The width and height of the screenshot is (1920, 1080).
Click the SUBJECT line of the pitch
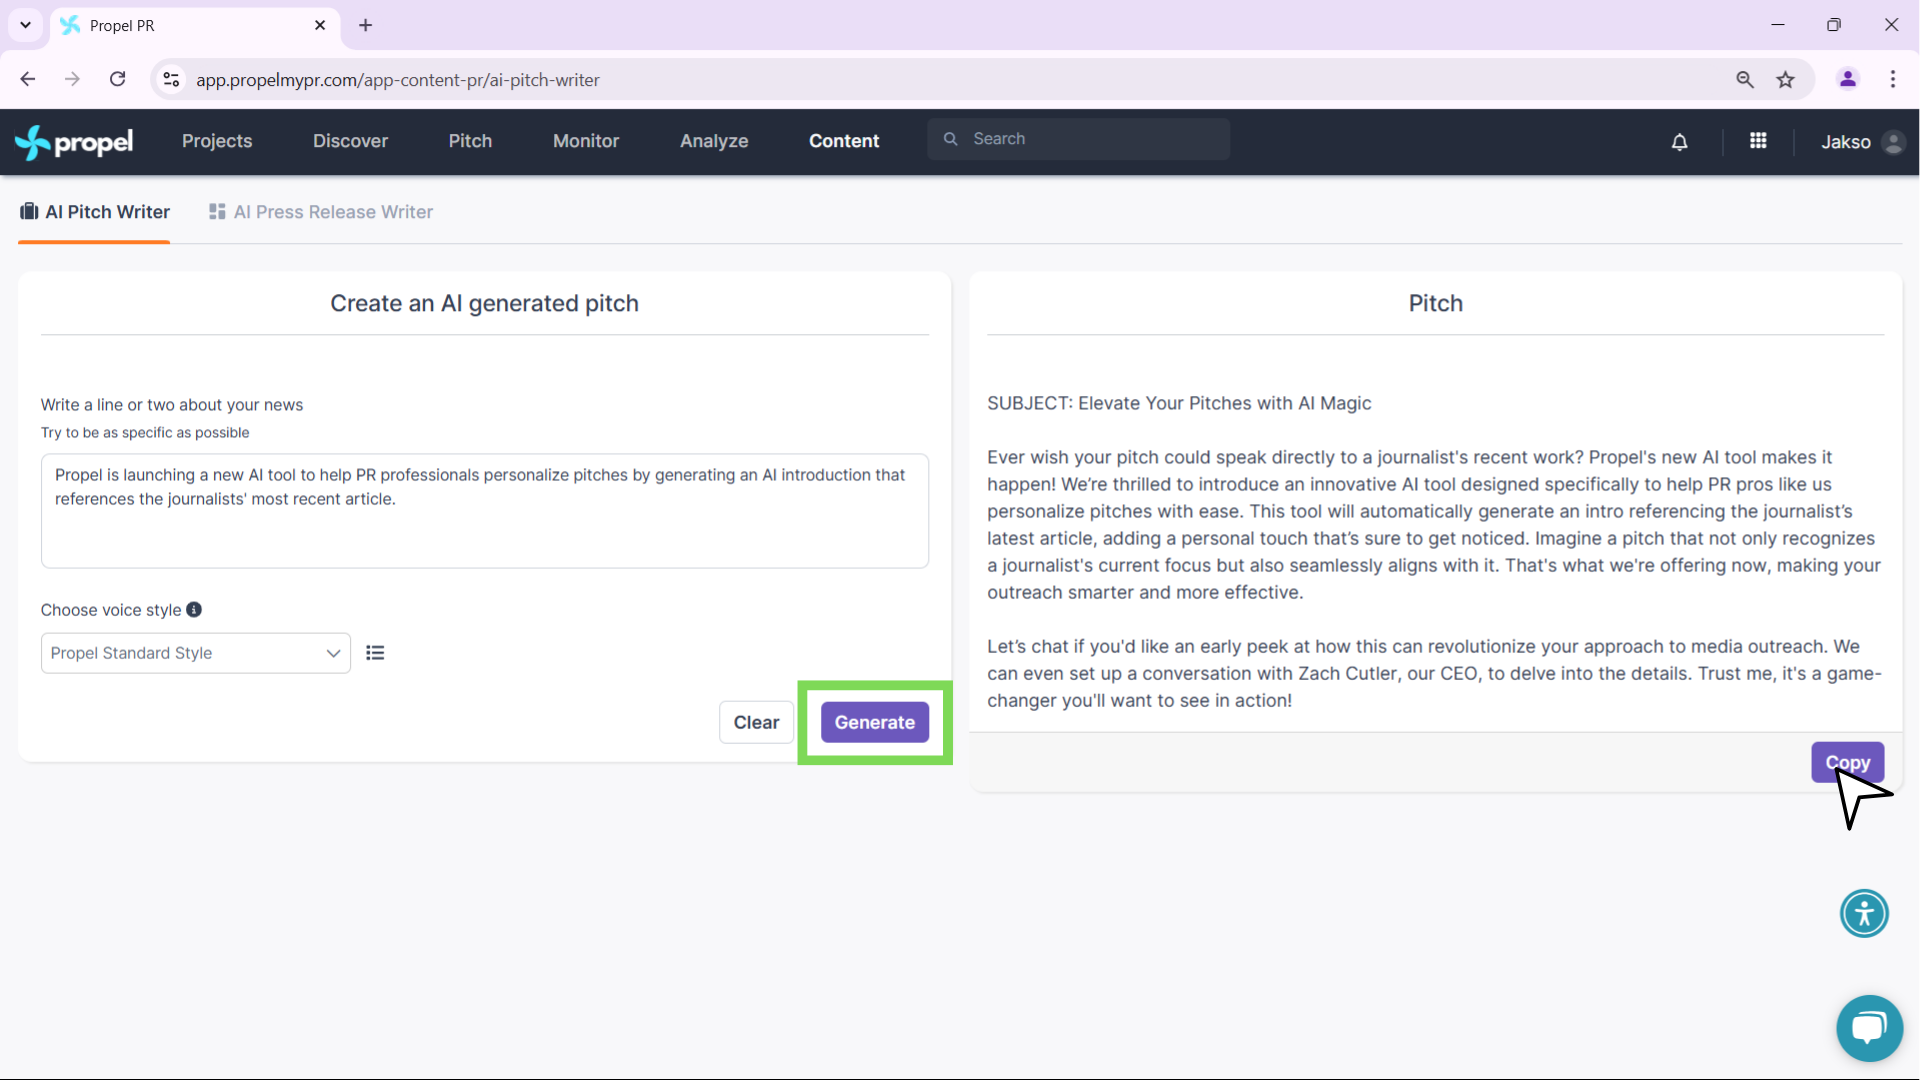(x=1179, y=403)
